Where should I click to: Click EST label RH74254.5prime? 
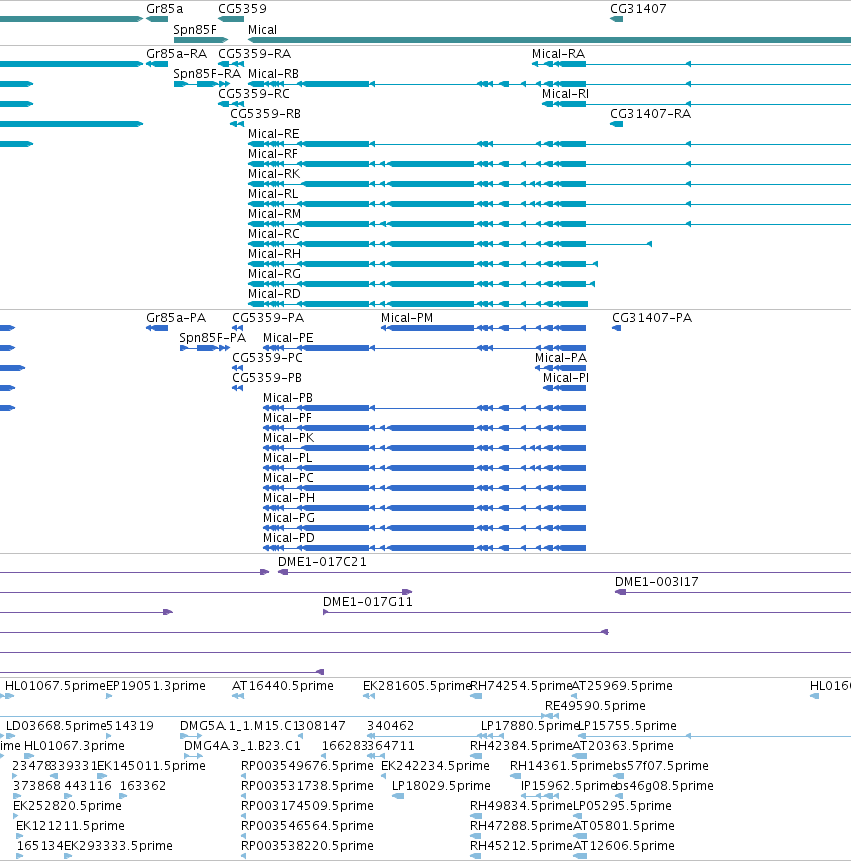(x=521, y=686)
